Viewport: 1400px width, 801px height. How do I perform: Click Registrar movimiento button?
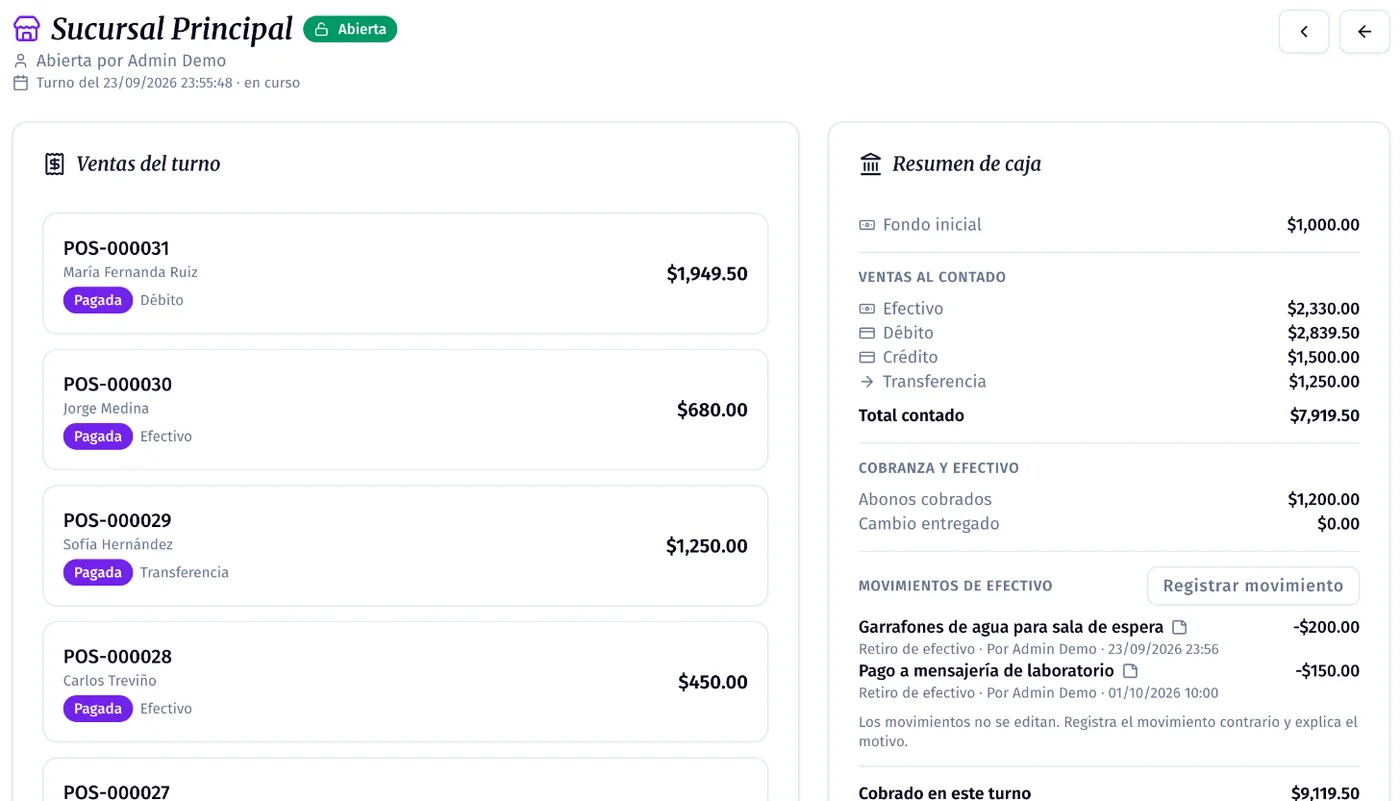[1253, 586]
